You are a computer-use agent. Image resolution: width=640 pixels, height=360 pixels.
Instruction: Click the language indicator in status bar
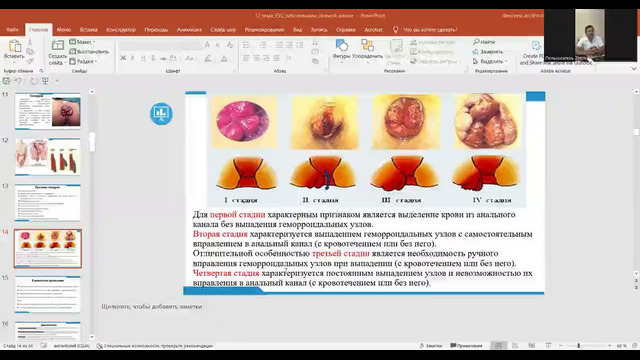coord(71,346)
